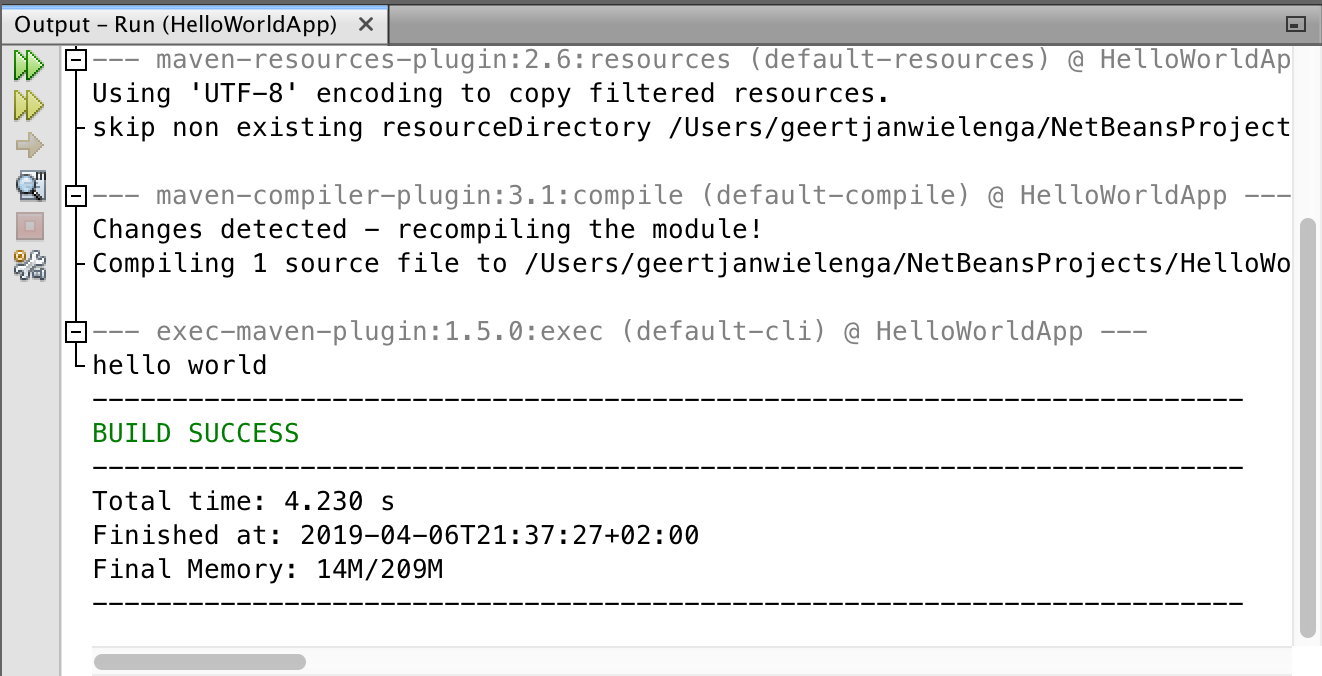Click the BUILD SUCCESS message
Screen dimensions: 1322x676
click(x=196, y=434)
